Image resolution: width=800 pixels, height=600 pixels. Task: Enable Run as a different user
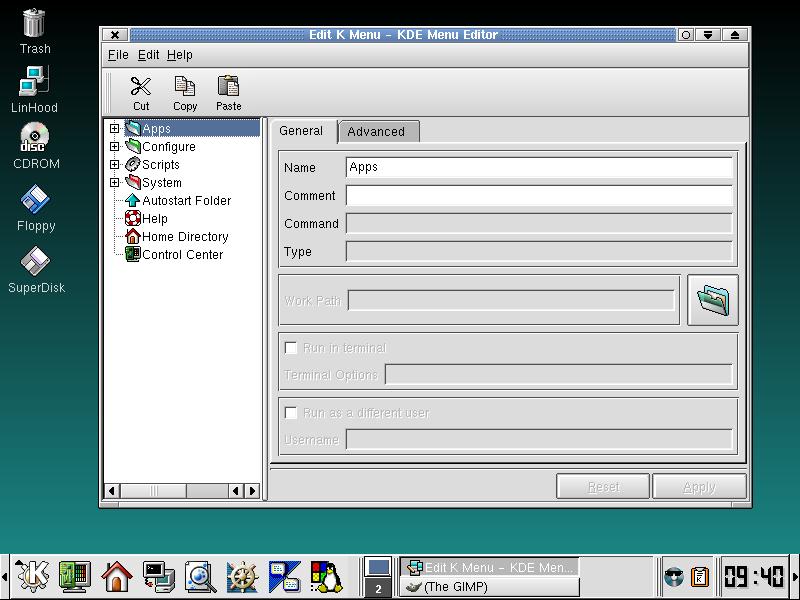(x=291, y=413)
